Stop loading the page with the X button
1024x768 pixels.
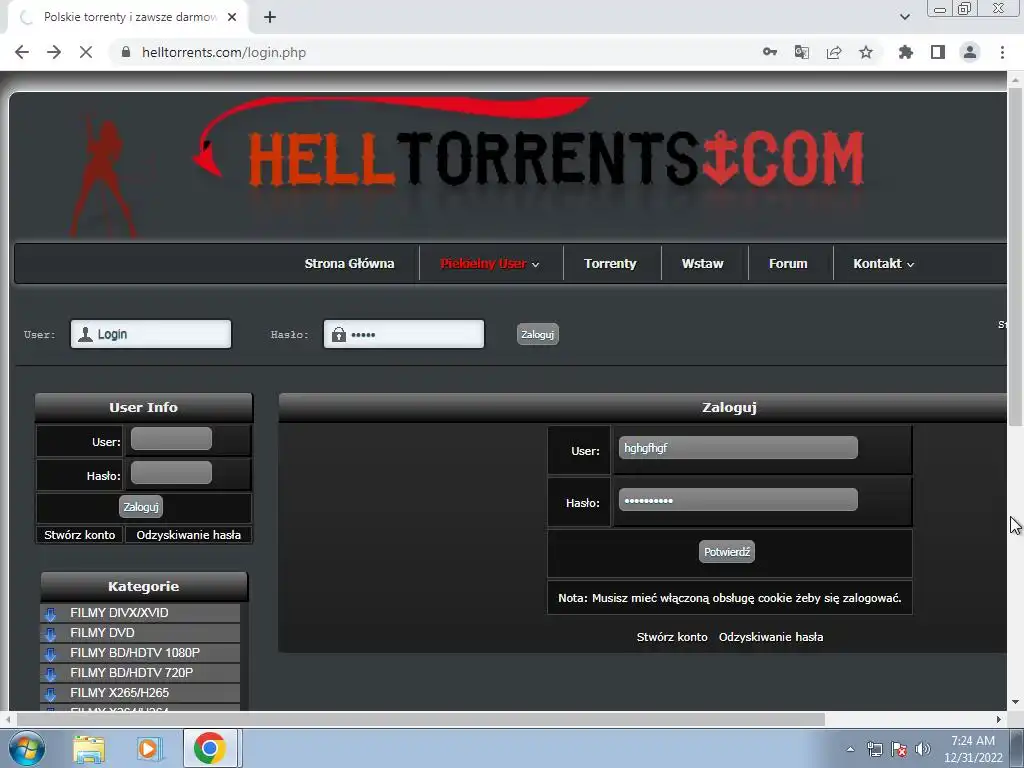point(86,52)
